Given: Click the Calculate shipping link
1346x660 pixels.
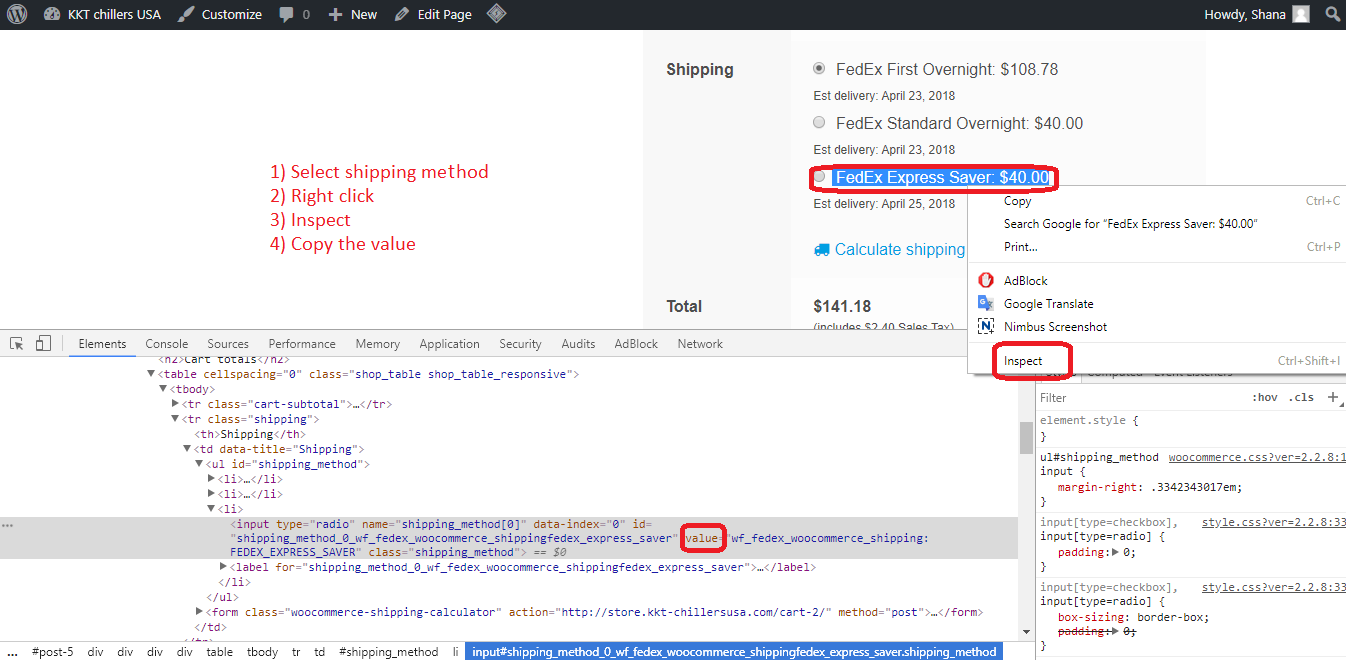Looking at the screenshot, I should point(900,249).
